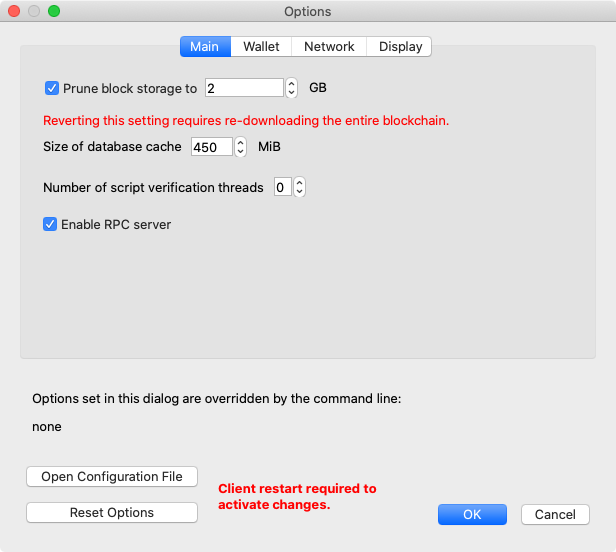This screenshot has width=616, height=552.
Task: Focus the database cache MiB field
Action: [212, 147]
